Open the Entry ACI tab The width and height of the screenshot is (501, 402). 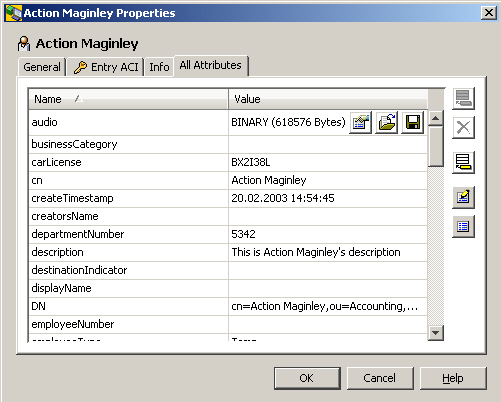point(106,67)
